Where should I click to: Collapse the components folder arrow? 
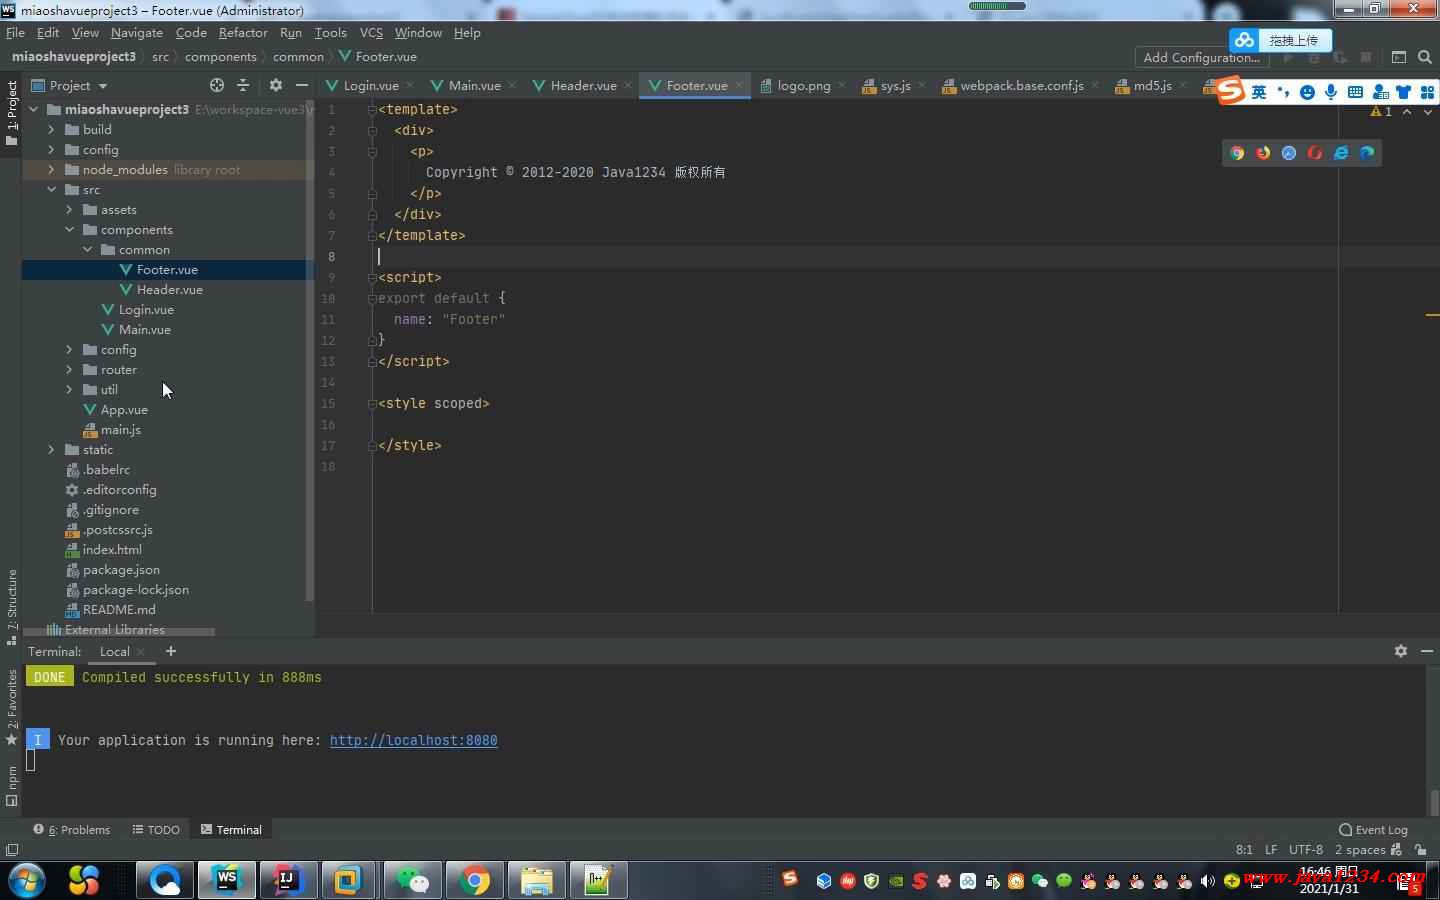click(x=69, y=230)
